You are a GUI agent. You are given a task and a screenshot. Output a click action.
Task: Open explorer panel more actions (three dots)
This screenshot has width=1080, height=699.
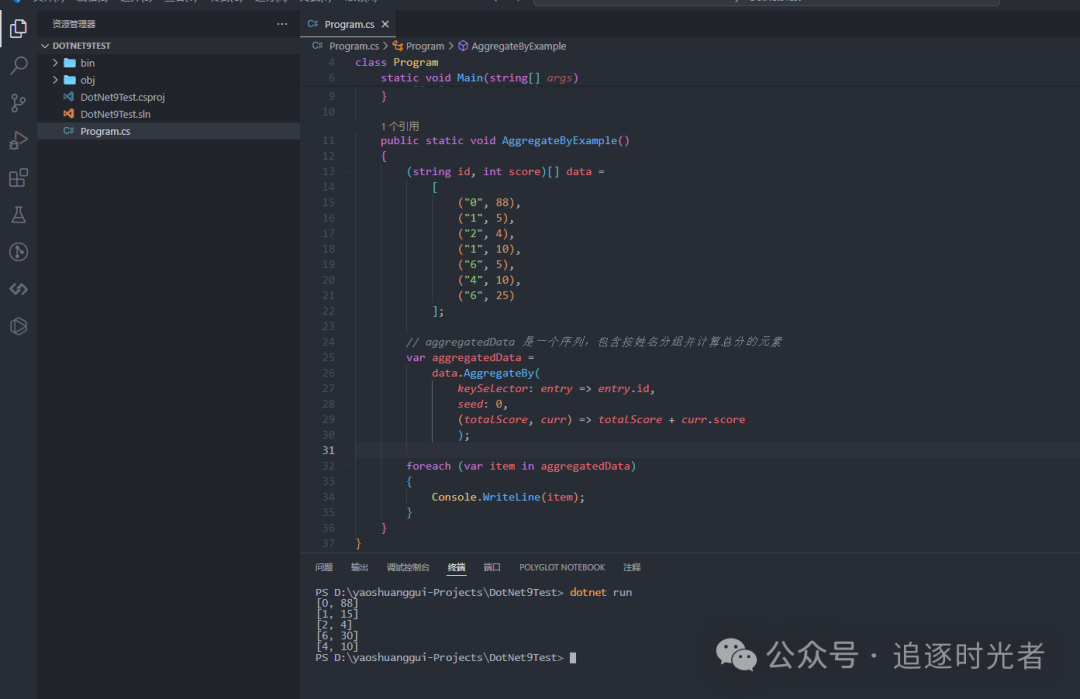282,24
